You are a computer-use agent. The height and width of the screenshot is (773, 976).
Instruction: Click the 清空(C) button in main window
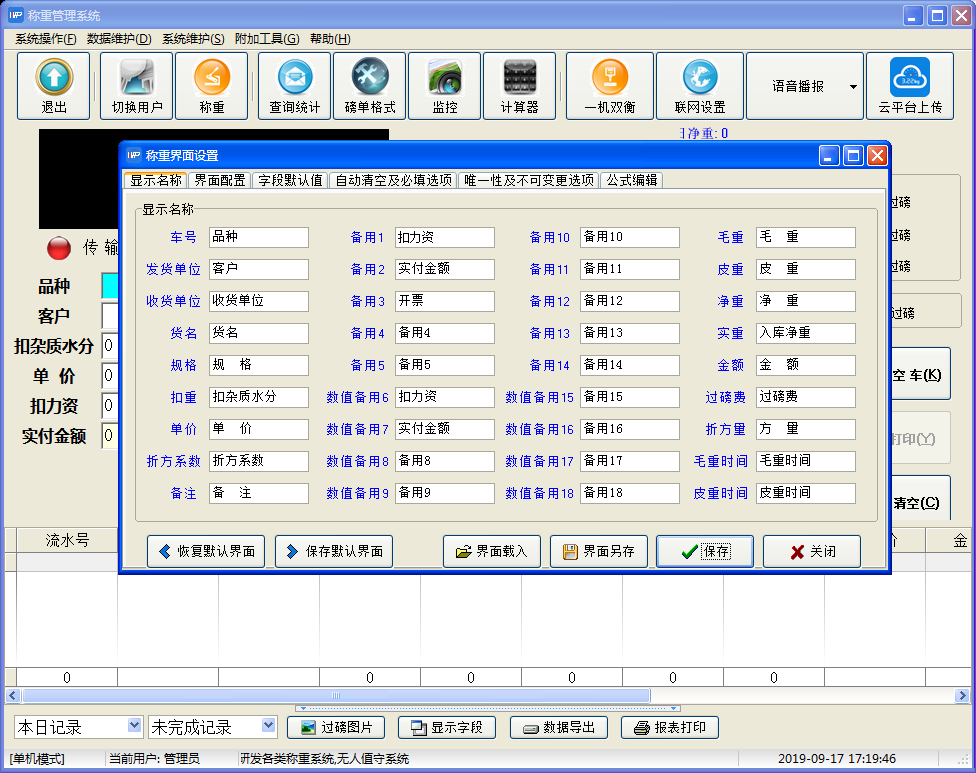(919, 500)
